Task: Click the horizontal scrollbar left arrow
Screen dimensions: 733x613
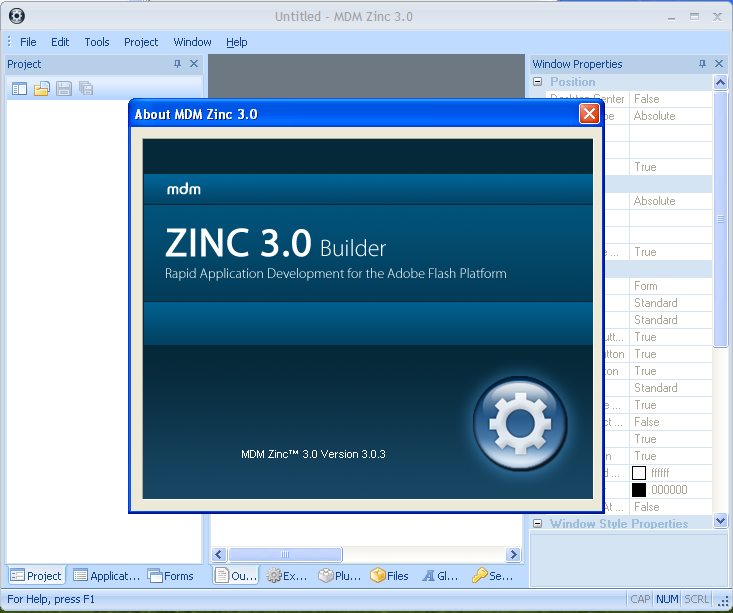Action: pyautogui.click(x=219, y=555)
